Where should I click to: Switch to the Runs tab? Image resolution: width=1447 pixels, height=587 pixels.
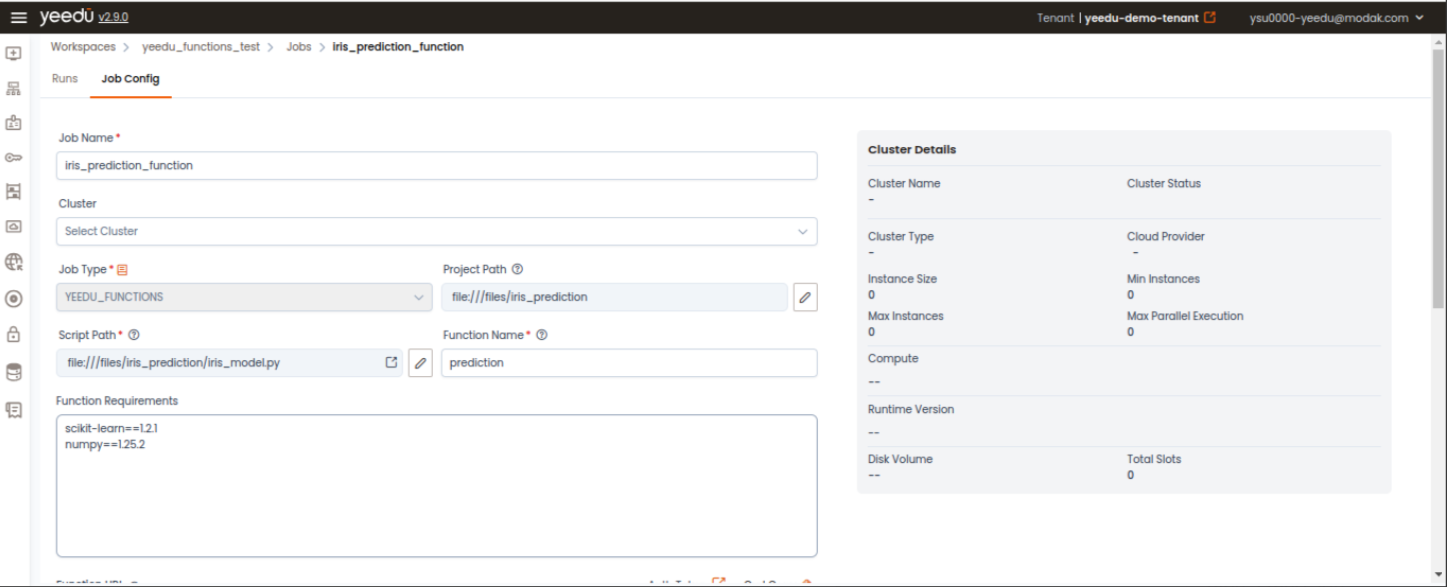tap(65, 78)
